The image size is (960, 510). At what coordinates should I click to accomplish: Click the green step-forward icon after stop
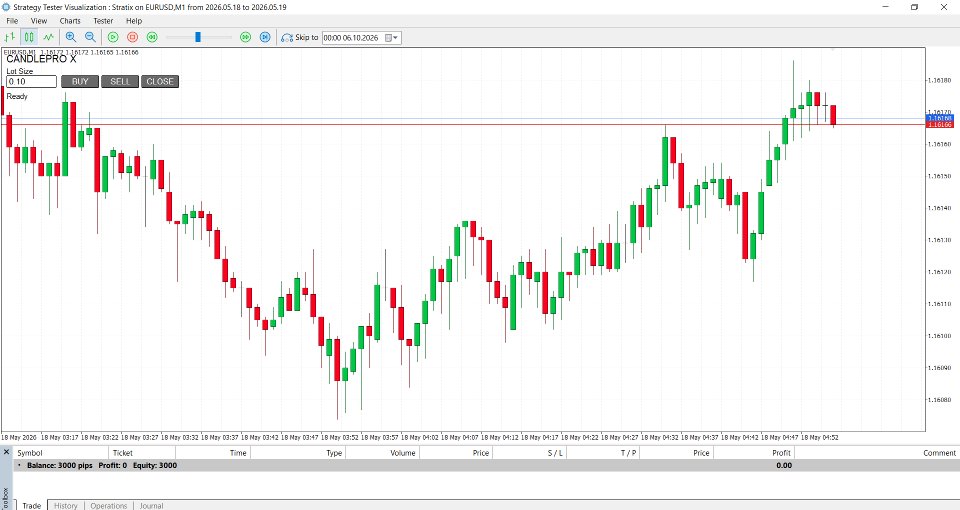pyautogui.click(x=152, y=37)
